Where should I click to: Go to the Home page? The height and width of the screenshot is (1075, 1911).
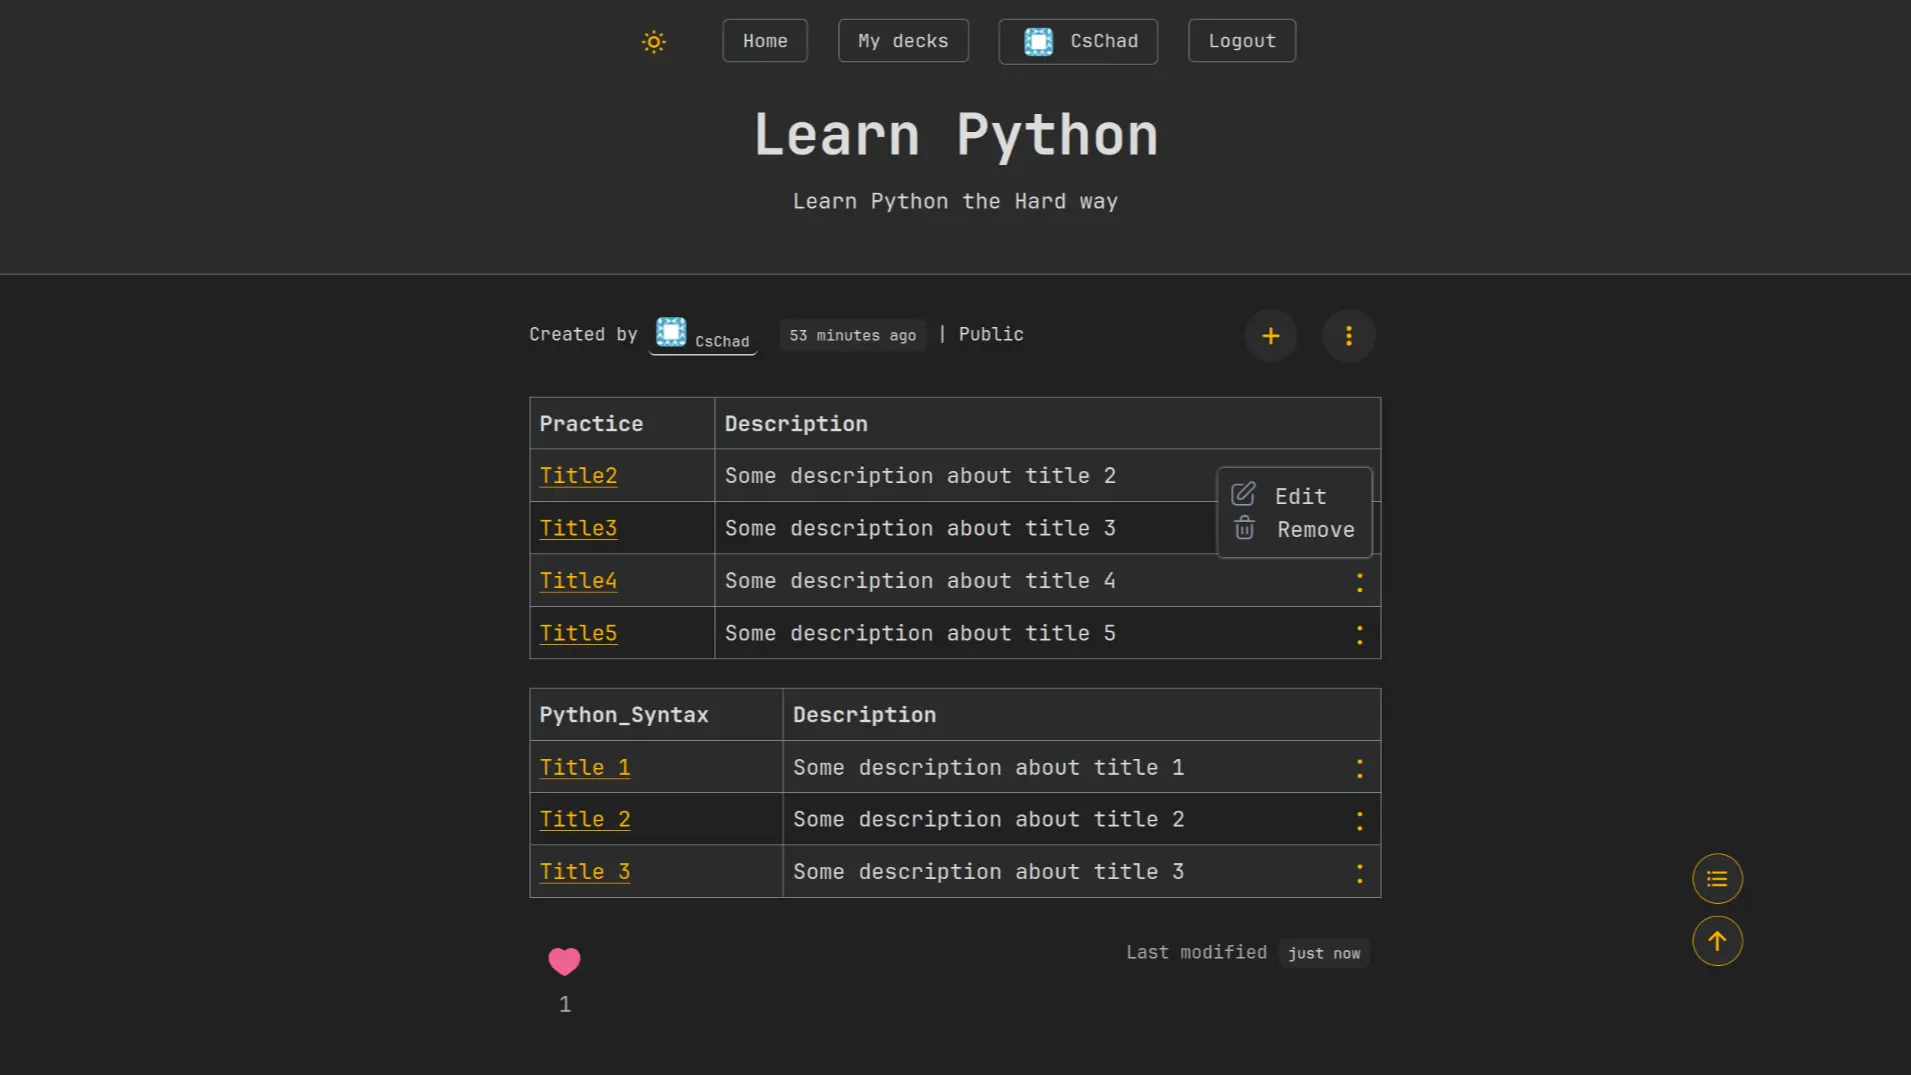[x=765, y=41]
